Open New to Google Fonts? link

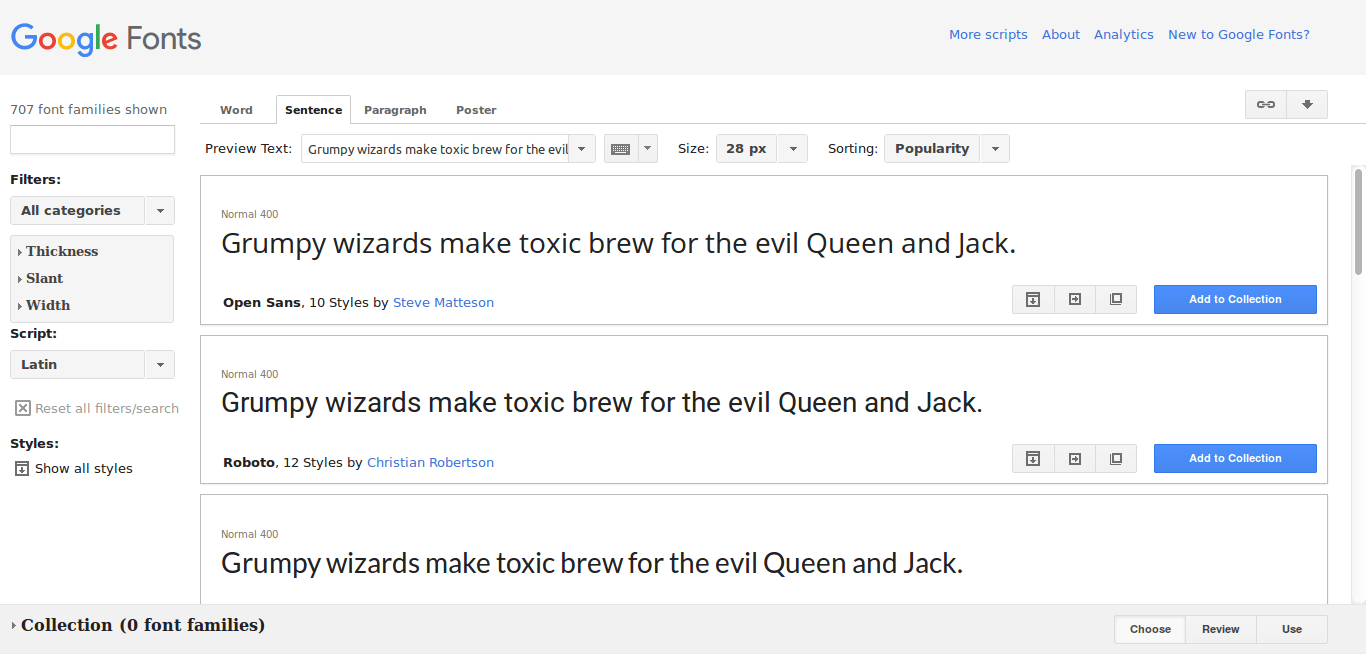pos(1239,34)
